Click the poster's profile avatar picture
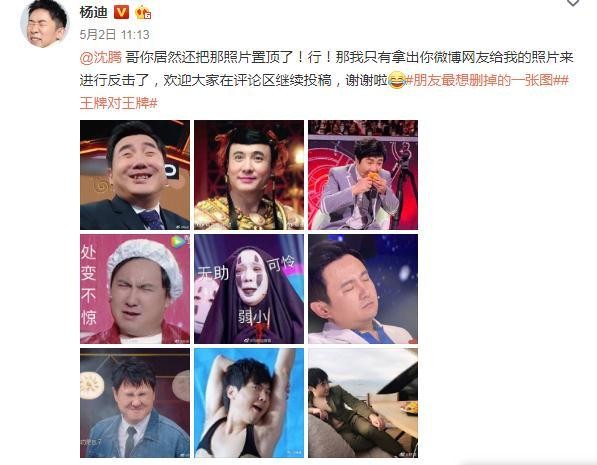Viewport: 597px width, 465px height. pos(44,24)
